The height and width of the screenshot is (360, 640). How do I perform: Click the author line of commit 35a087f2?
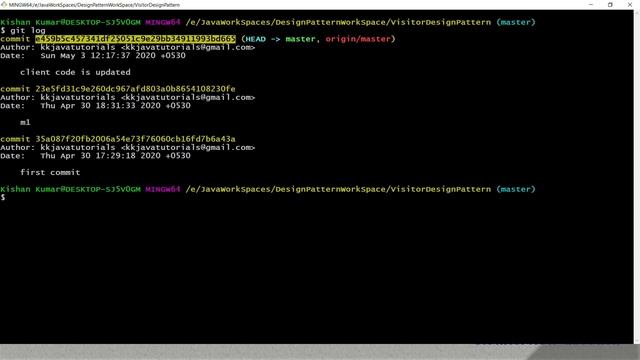[x=127, y=147]
